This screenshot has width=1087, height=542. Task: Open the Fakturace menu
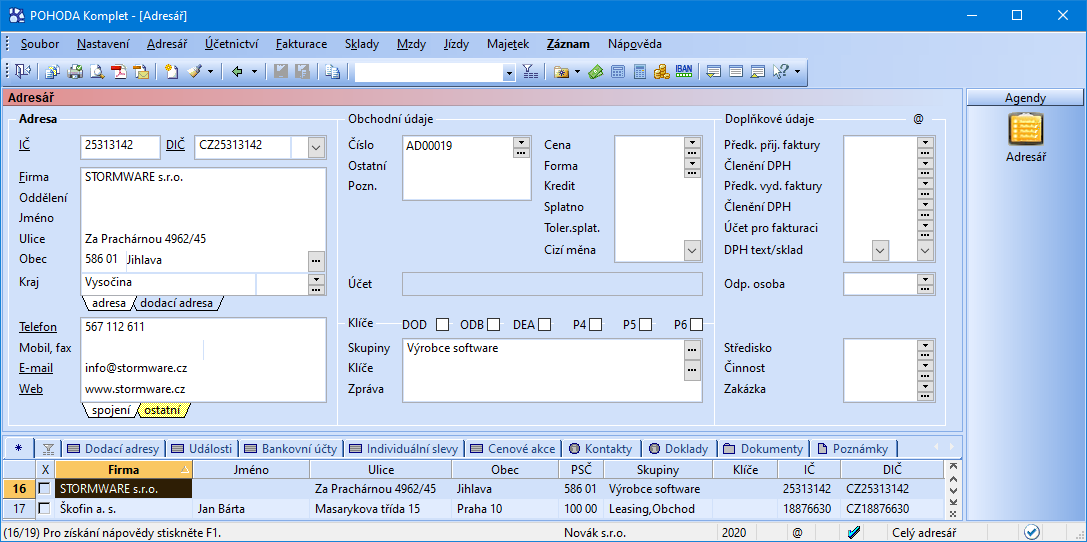click(302, 44)
